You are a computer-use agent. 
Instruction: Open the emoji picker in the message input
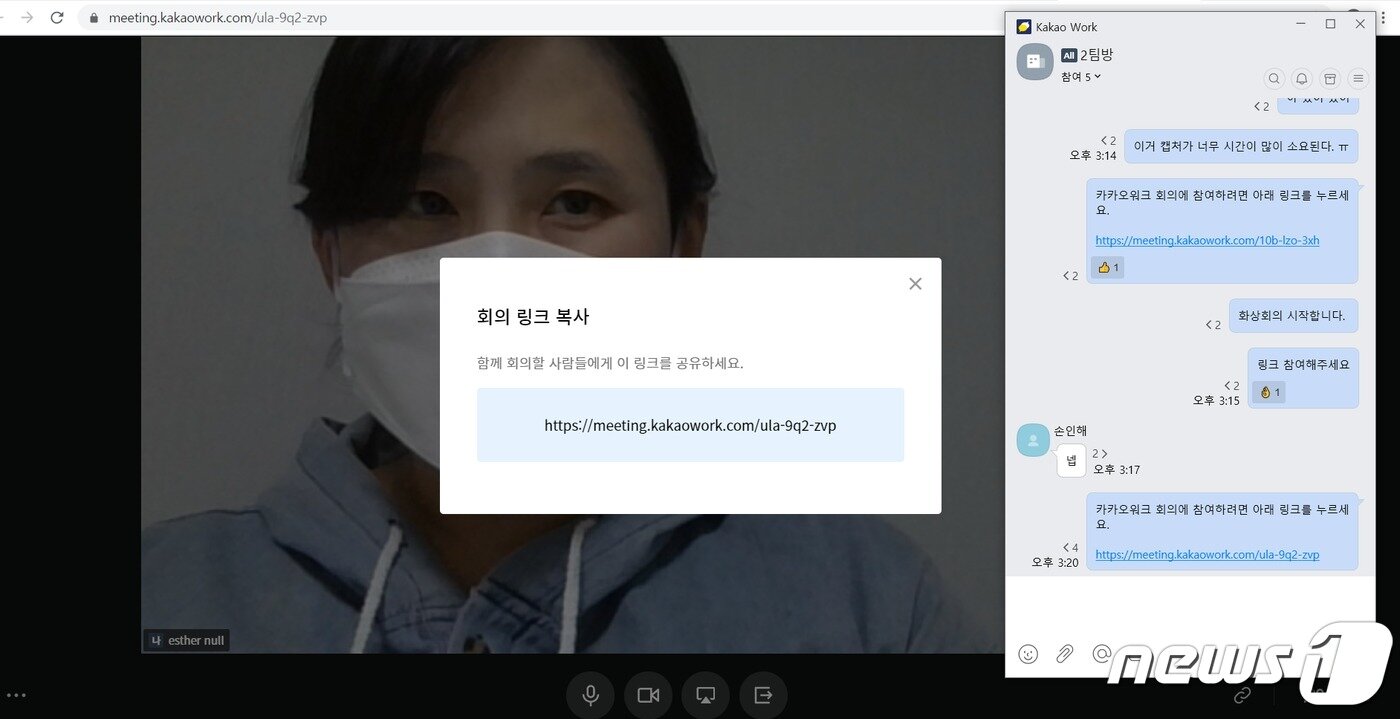tap(1028, 654)
